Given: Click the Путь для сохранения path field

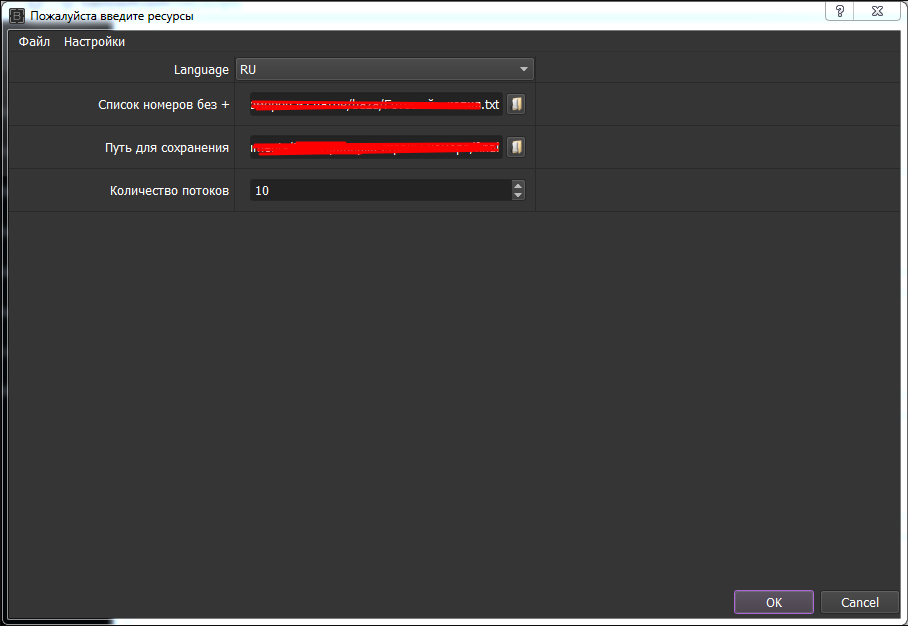Looking at the screenshot, I should (x=376, y=147).
